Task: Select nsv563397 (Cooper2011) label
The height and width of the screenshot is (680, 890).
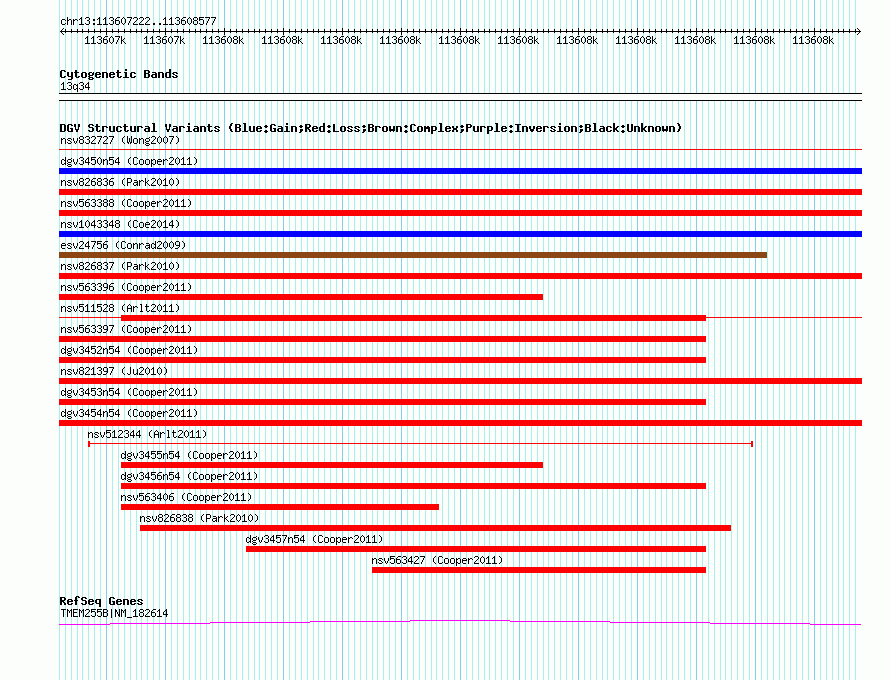Action: point(126,329)
